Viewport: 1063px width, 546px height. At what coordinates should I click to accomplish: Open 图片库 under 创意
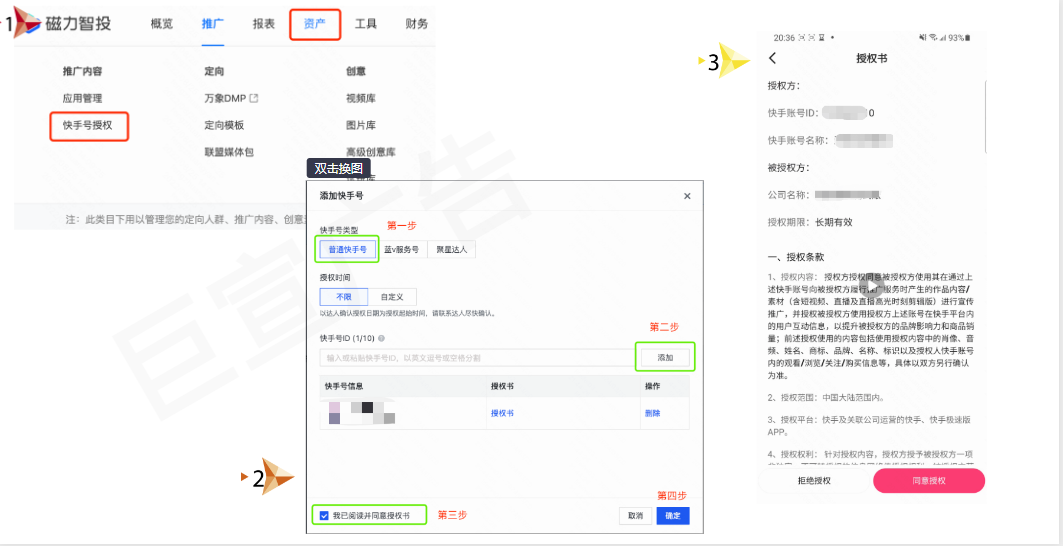coord(361,125)
